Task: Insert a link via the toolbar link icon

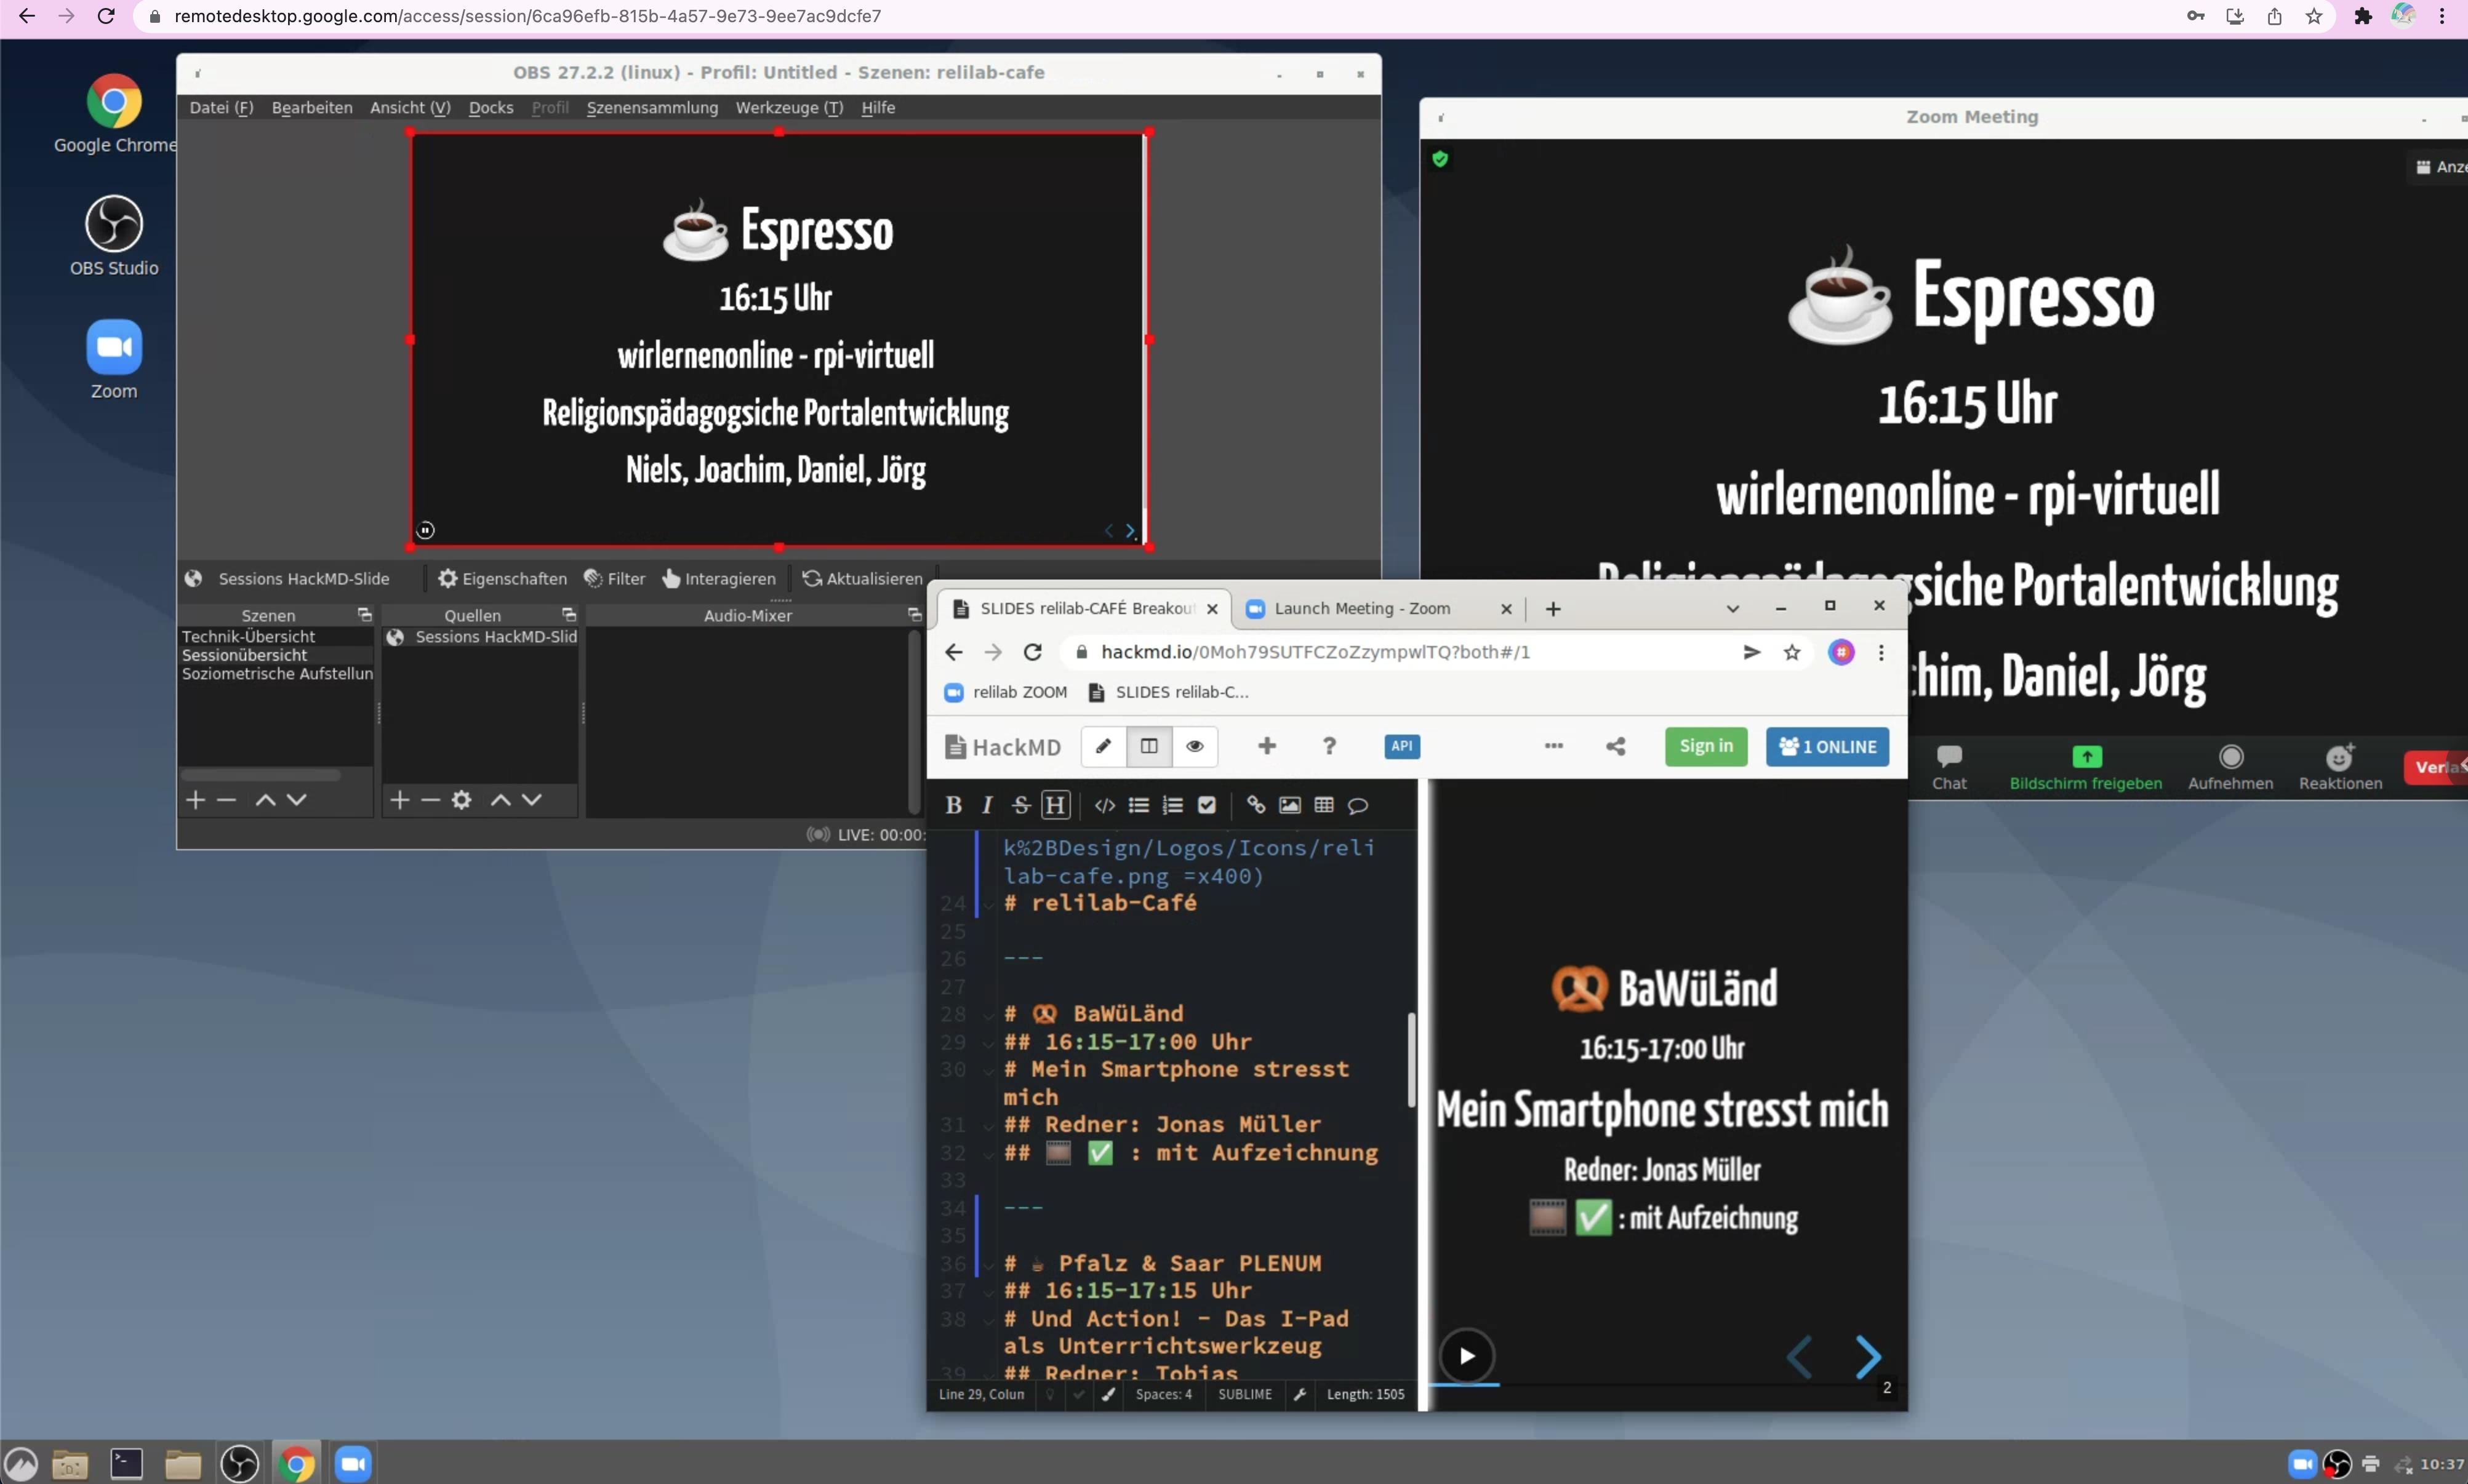Action: [1255, 805]
